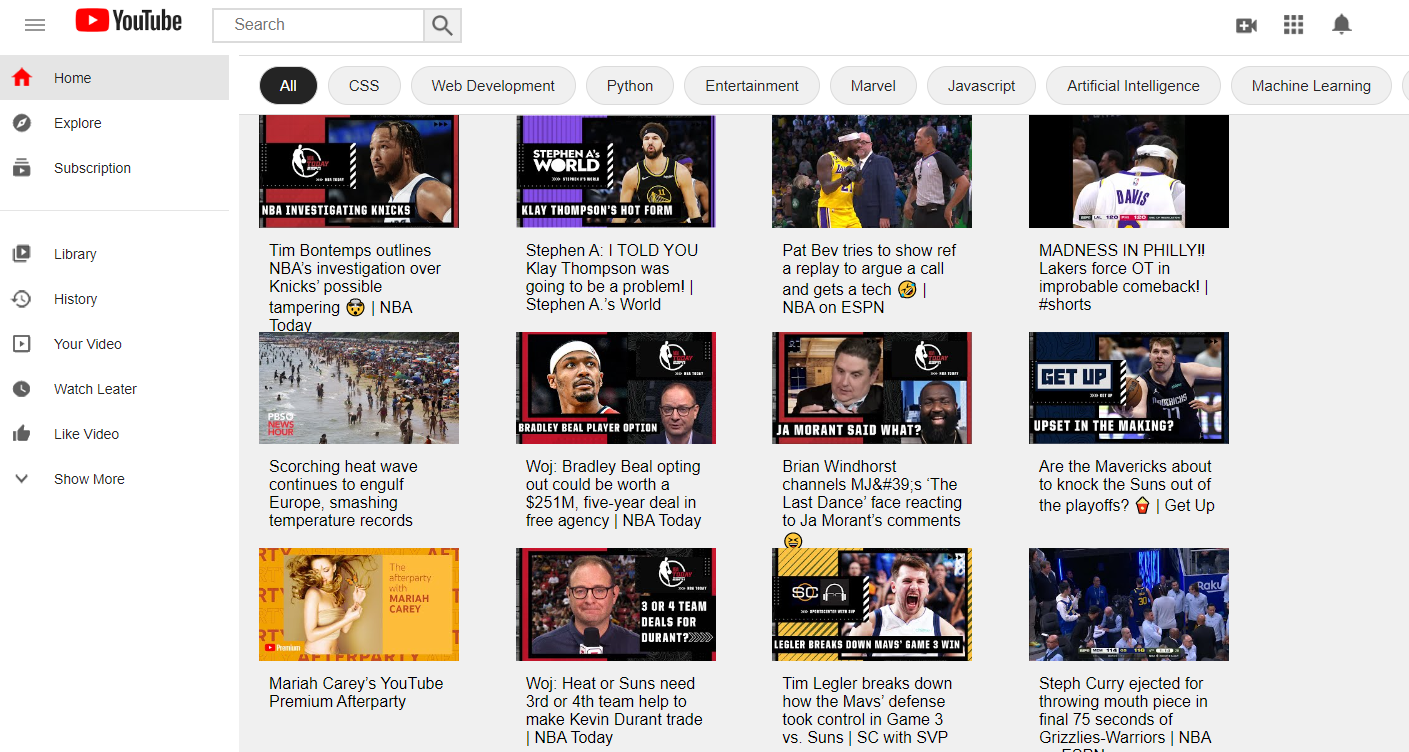Open the Bradley Beal Player Option thumbnail
1409x752 pixels.
pyautogui.click(x=616, y=388)
